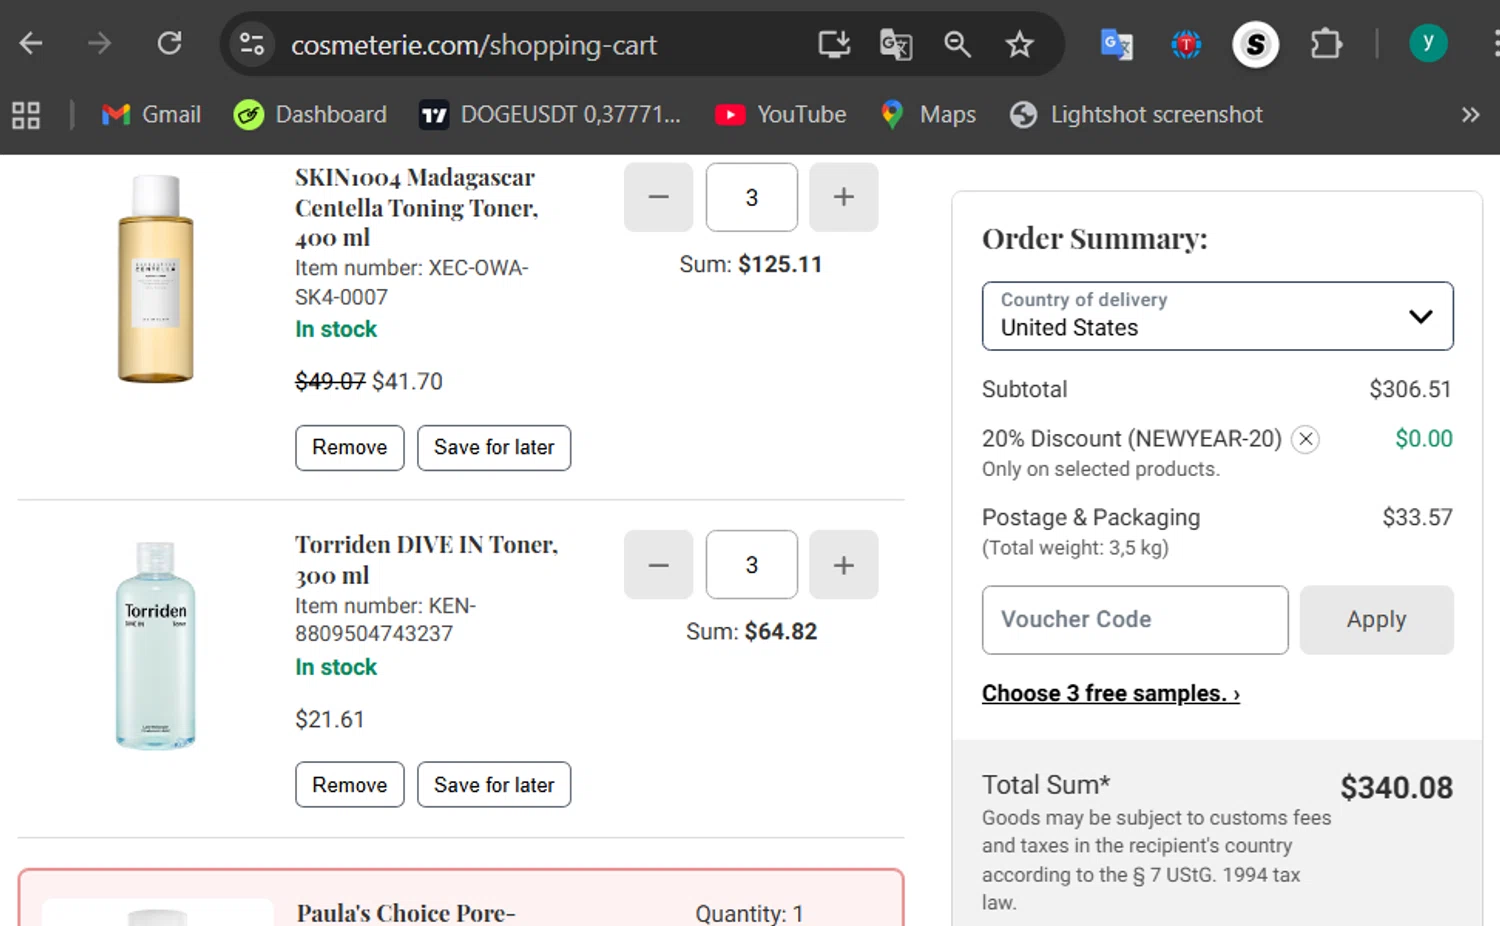The width and height of the screenshot is (1500, 926).
Task: Click quantity field of SKIN1004 Toner
Action: (752, 197)
